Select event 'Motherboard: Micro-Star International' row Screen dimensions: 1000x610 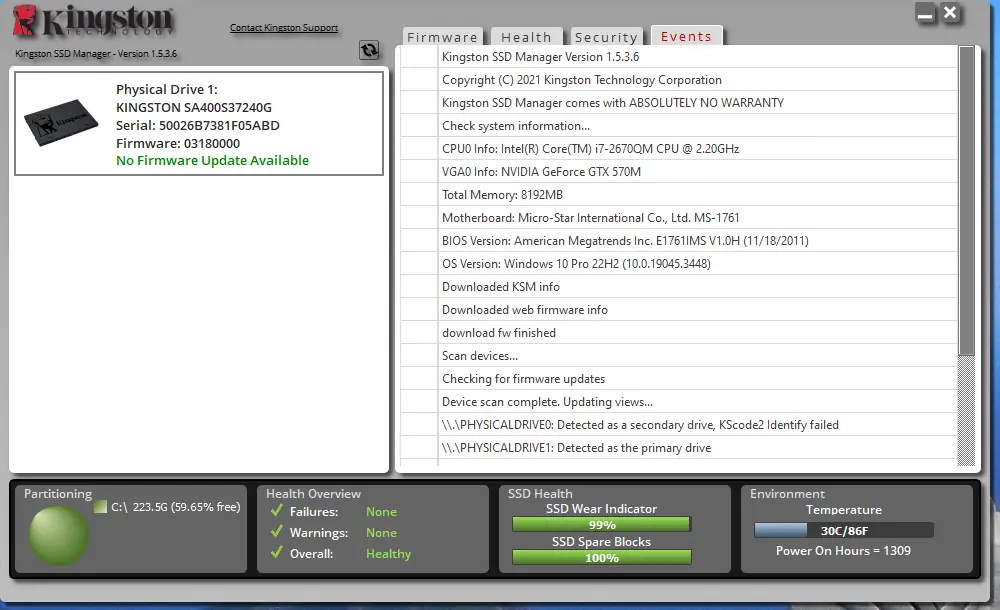[x=679, y=218]
